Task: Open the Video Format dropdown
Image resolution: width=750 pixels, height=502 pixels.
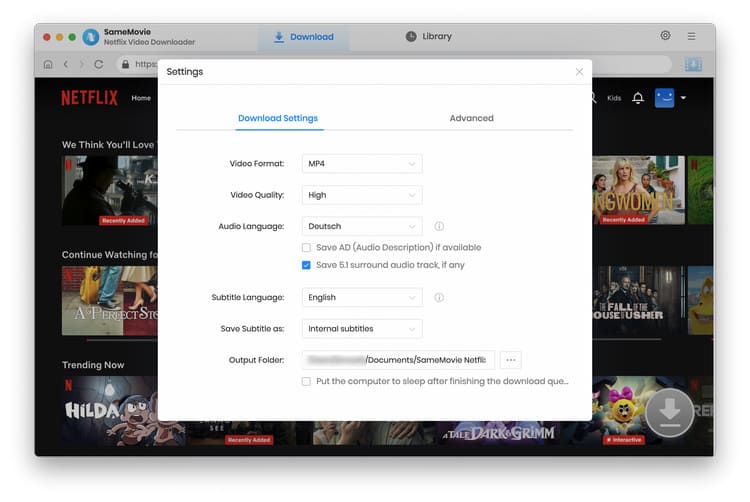Action: click(x=362, y=164)
